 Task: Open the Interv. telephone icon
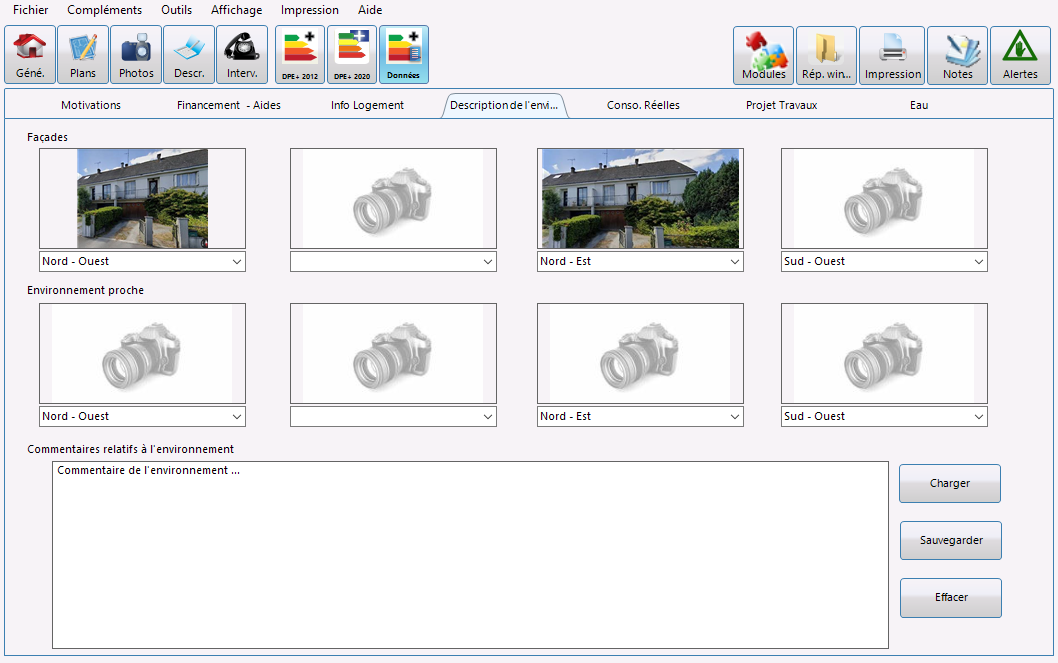pos(242,55)
